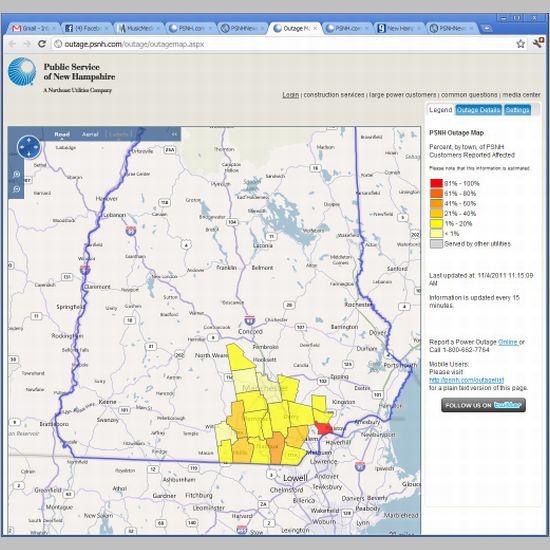Open the psnh.com/outagelist link
This screenshot has height=550, width=550.
click(467, 380)
